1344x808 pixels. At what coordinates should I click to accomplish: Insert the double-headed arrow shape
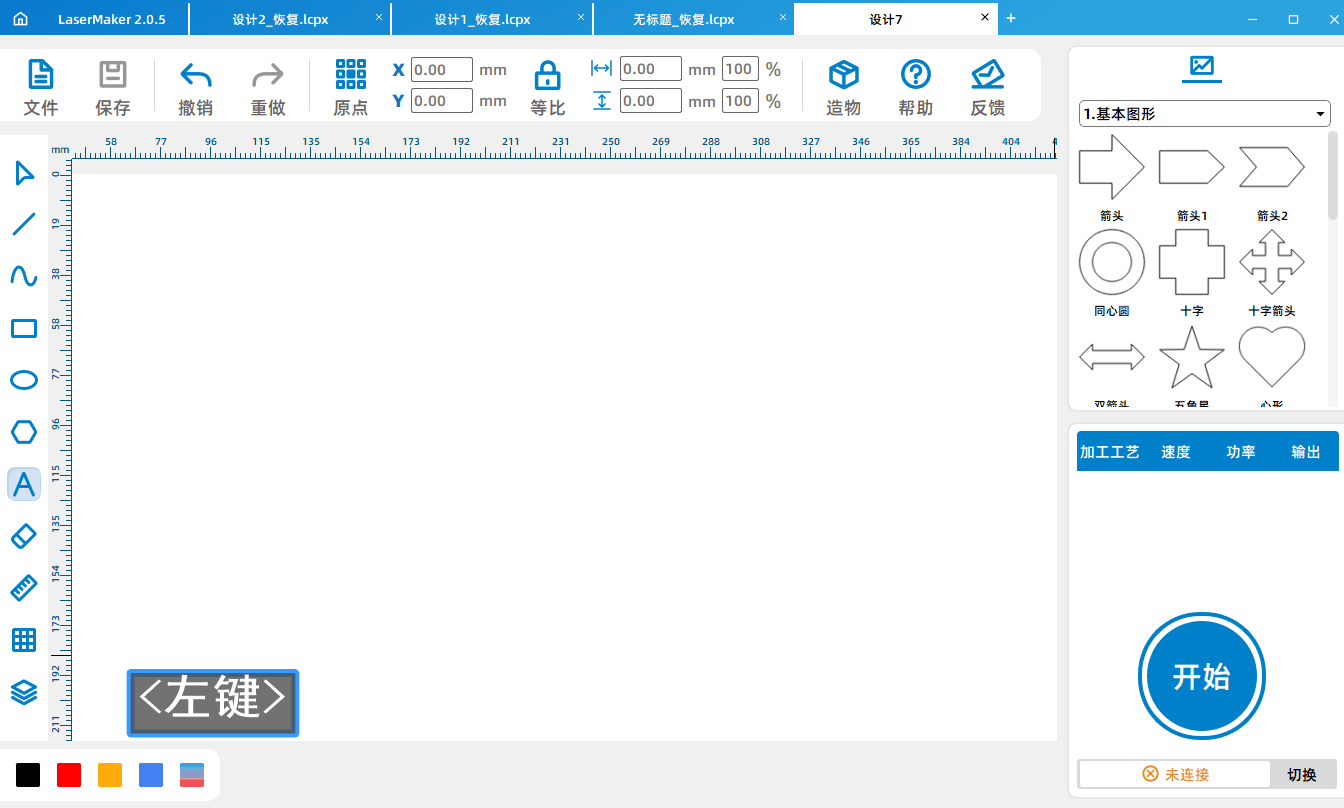1112,357
